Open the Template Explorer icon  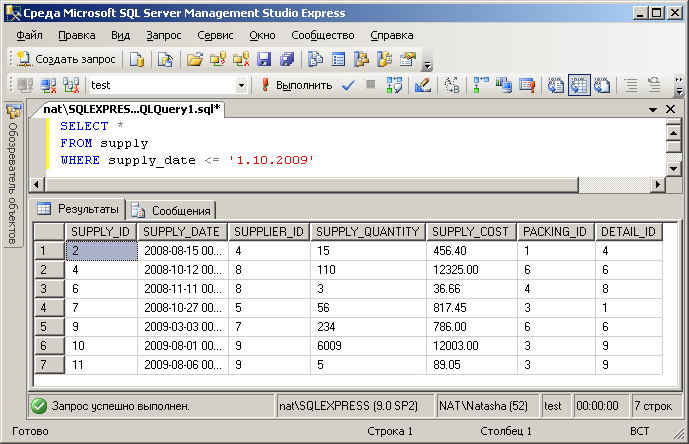[x=384, y=59]
